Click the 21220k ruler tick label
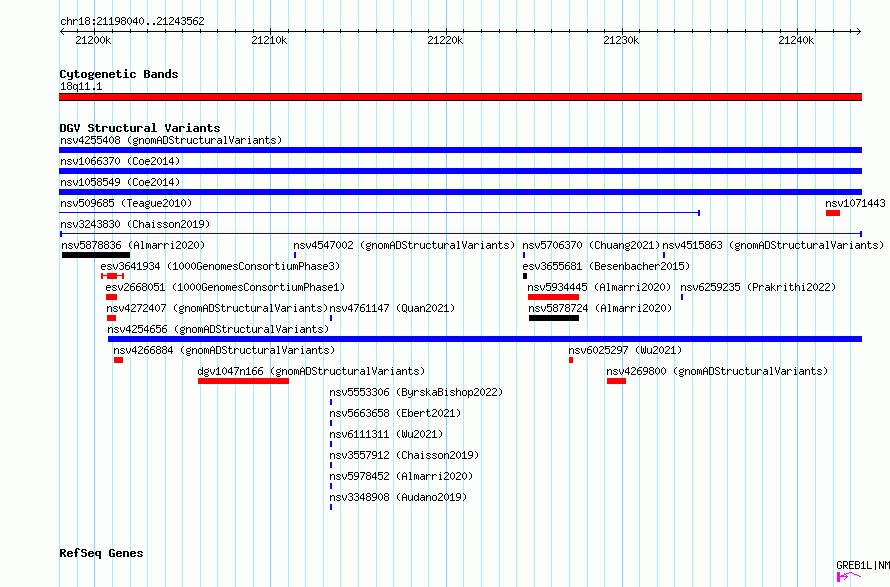The height and width of the screenshot is (587, 890). pyautogui.click(x=445, y=40)
